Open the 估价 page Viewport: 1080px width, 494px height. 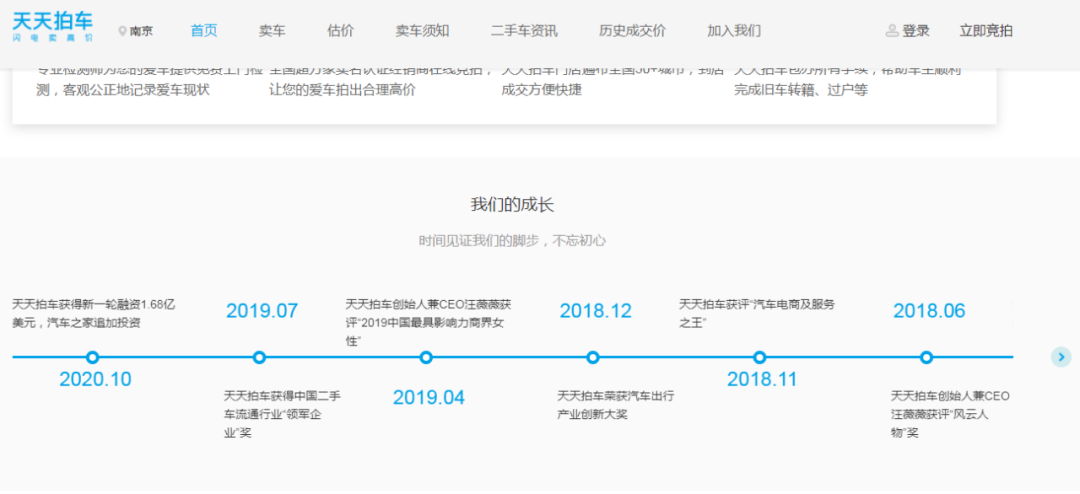click(340, 31)
